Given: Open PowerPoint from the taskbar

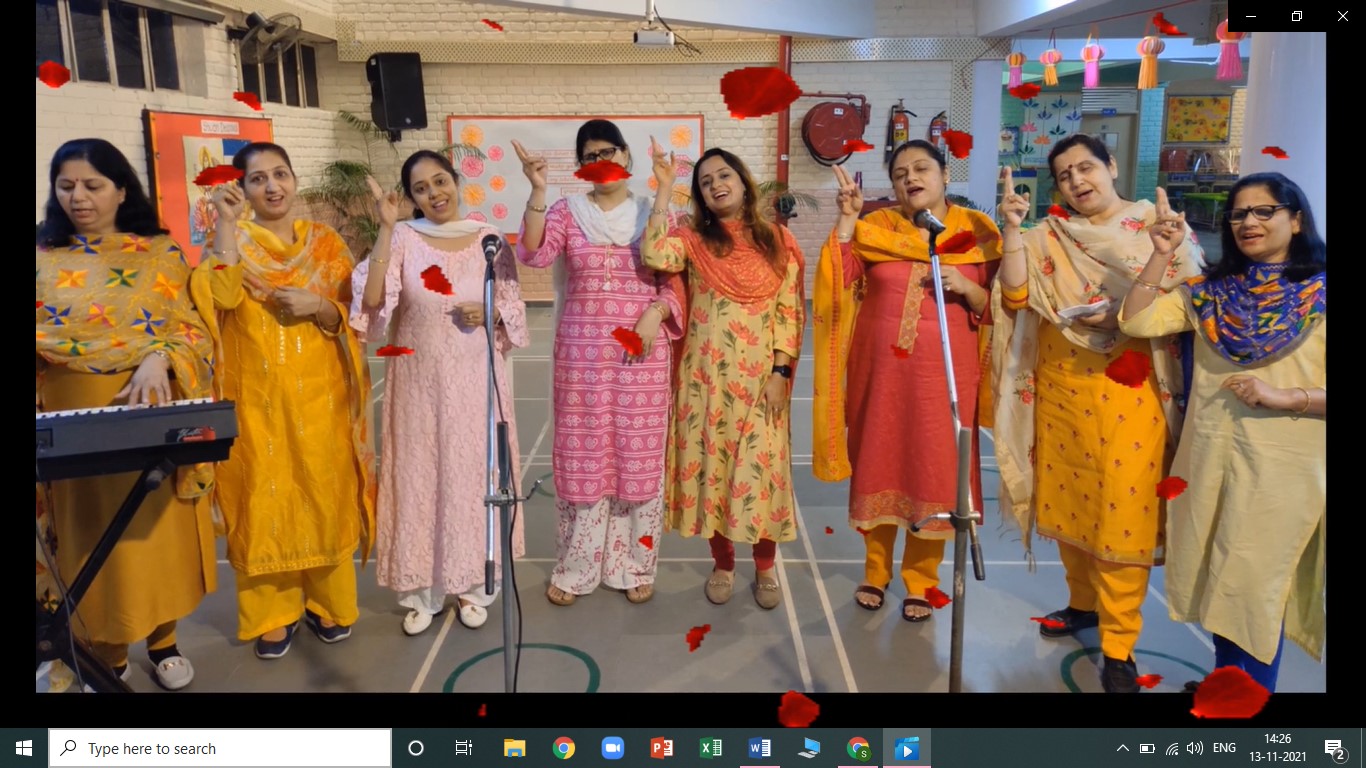Looking at the screenshot, I should [662, 748].
